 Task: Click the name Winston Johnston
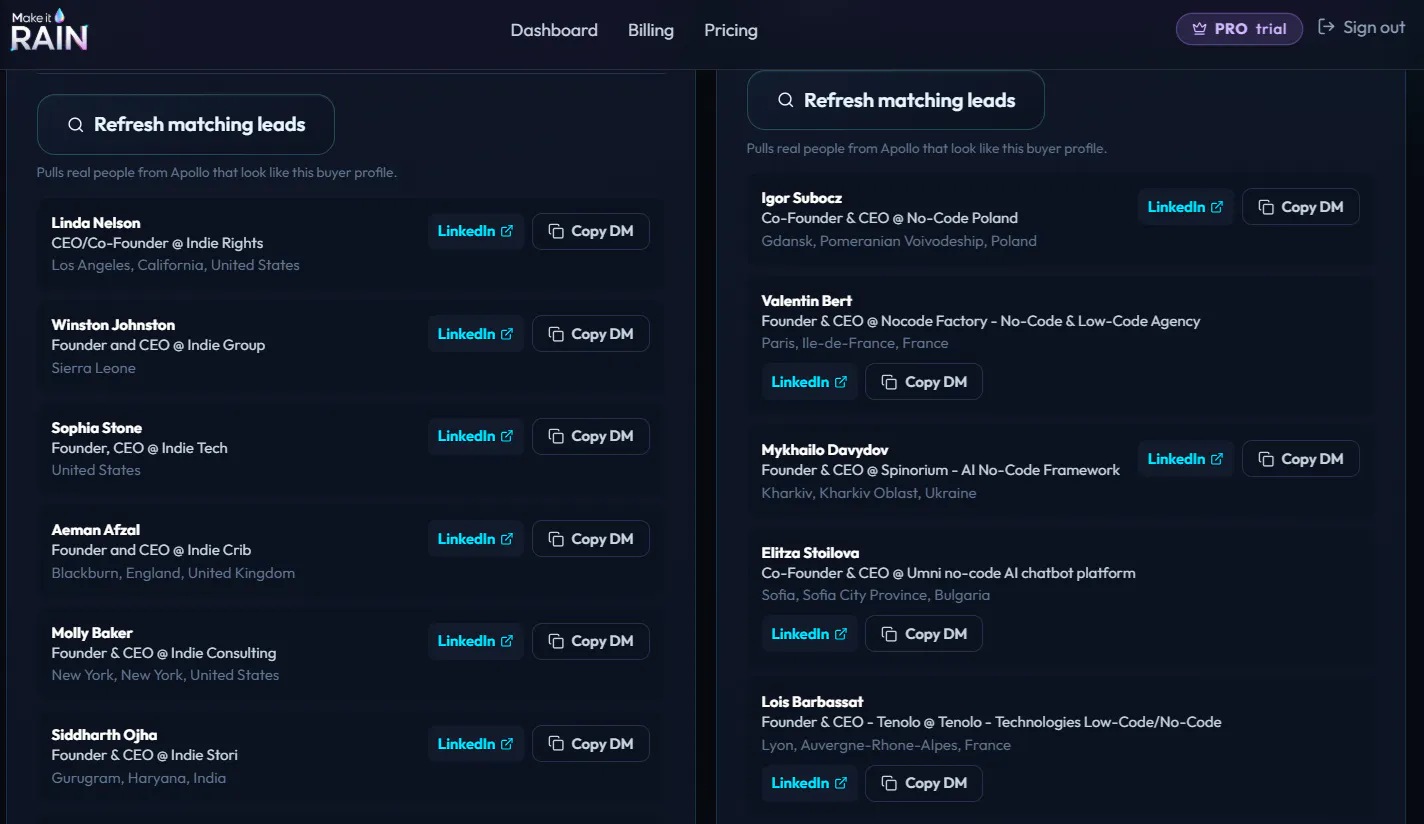tap(113, 325)
